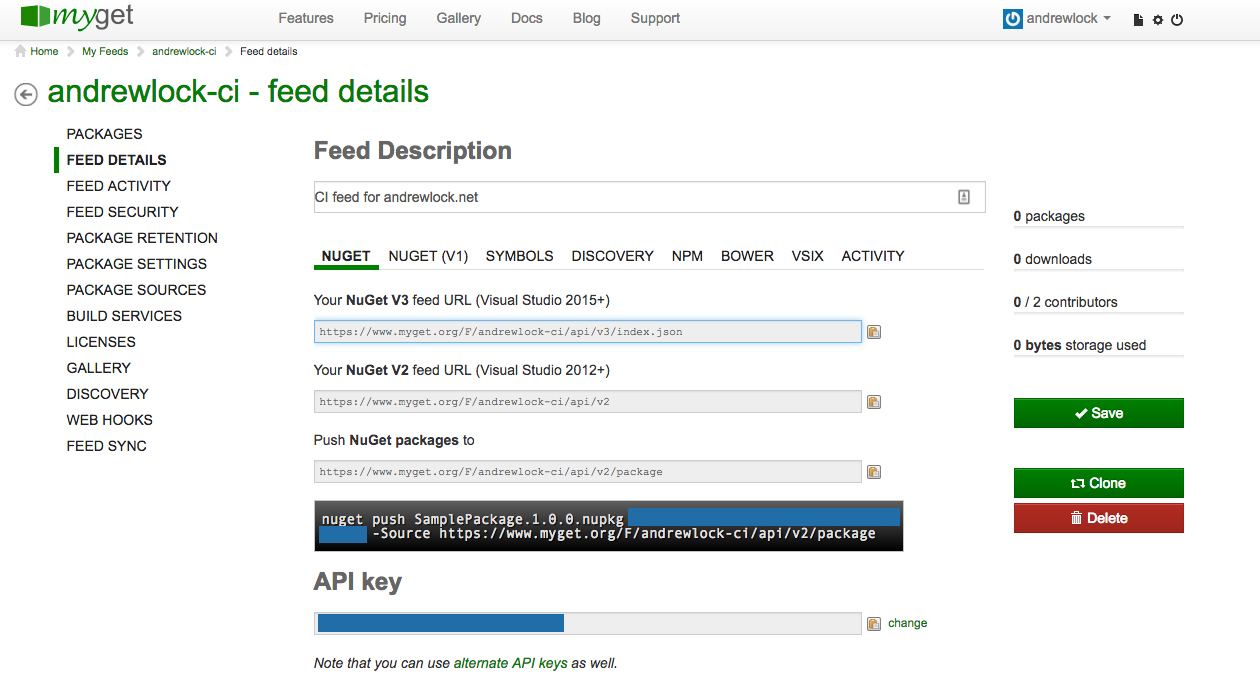Open BUILD SERVICES in sidebar

pyautogui.click(x=124, y=316)
